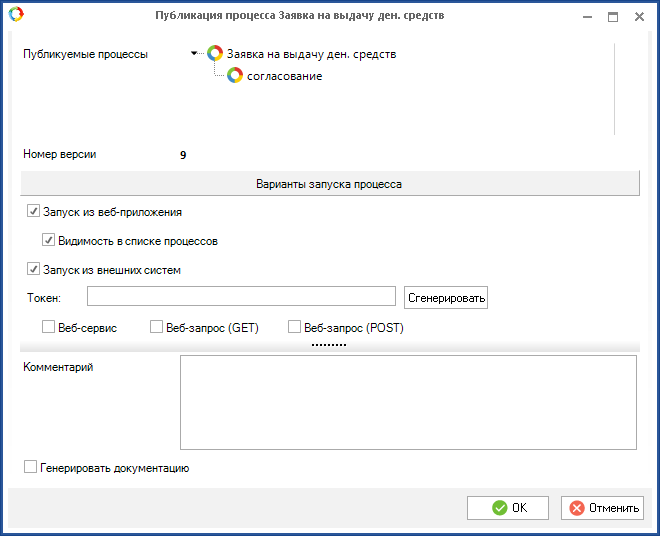Toggle Видимость в списке процессов checkbox
The width and height of the screenshot is (660, 536).
point(48,241)
